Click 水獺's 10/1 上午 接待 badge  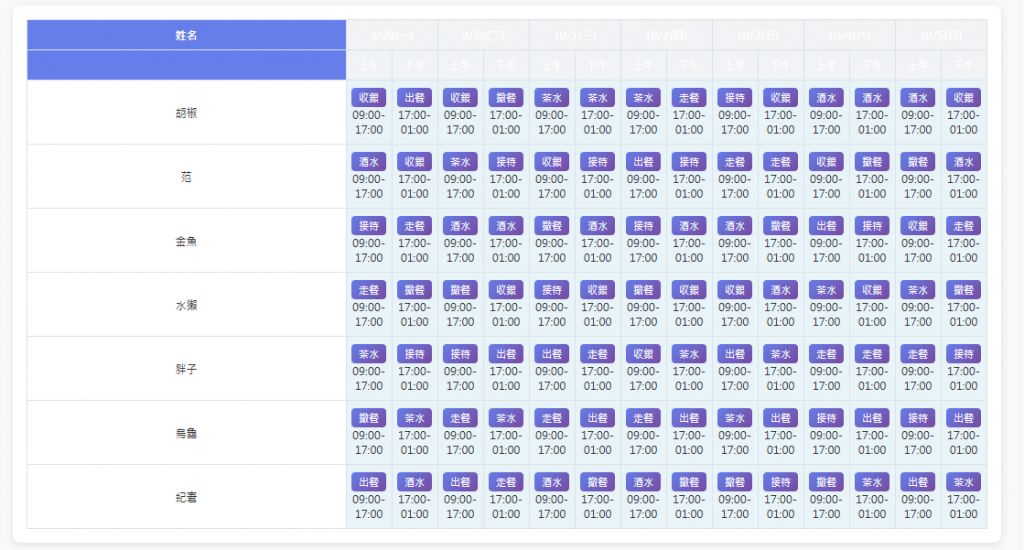click(x=552, y=289)
